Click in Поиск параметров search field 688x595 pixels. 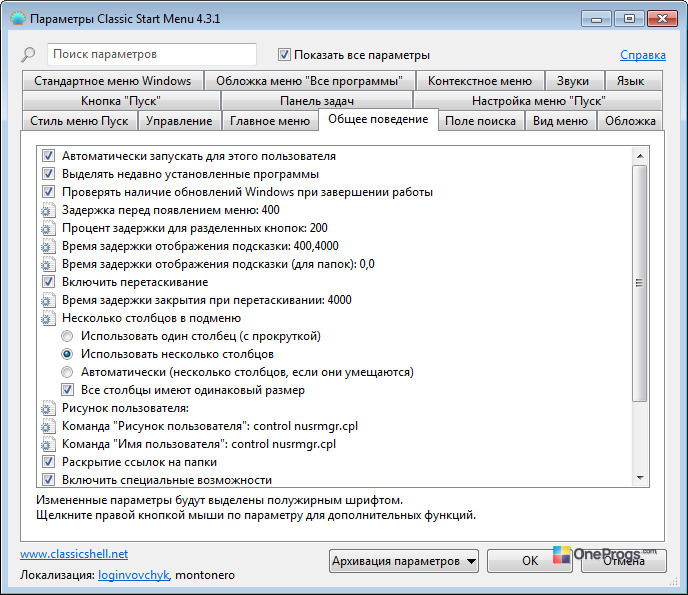point(152,54)
